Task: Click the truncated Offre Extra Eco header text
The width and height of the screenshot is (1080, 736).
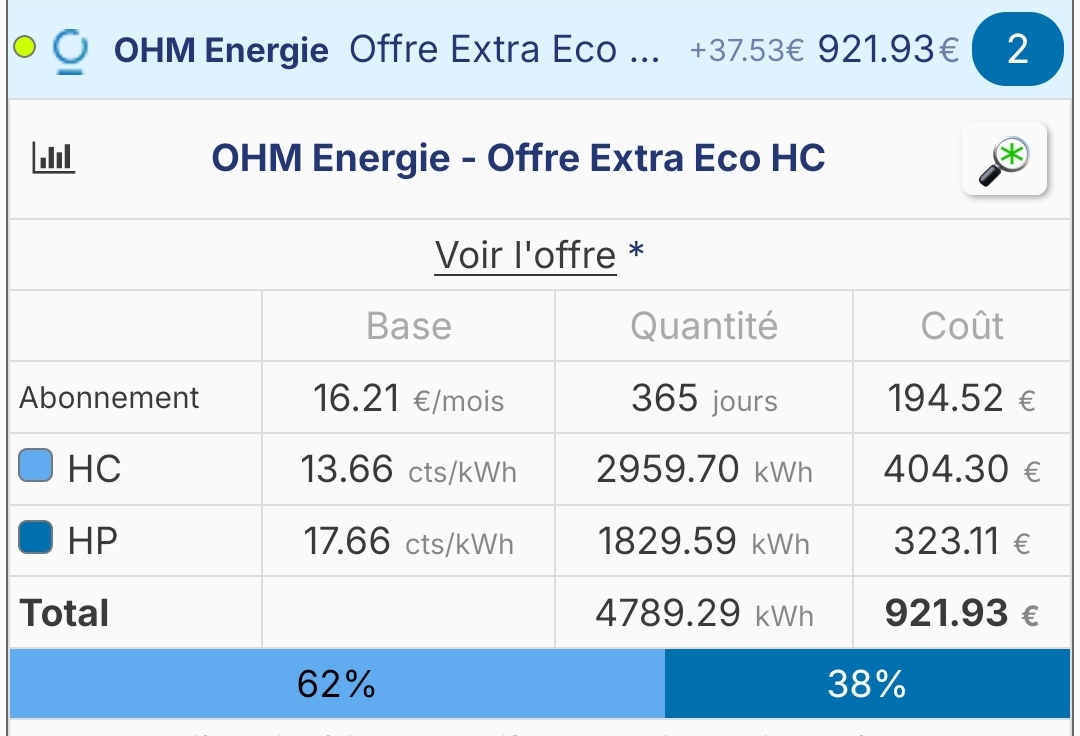Action: point(504,50)
